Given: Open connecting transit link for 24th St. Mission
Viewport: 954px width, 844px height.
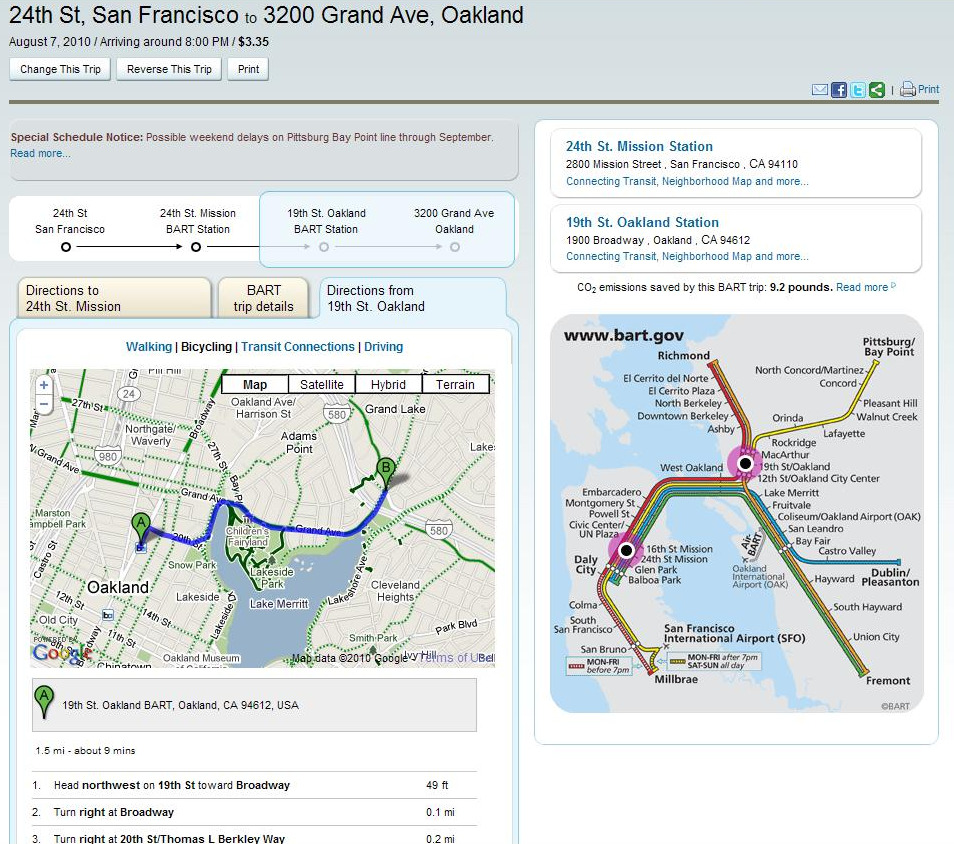Looking at the screenshot, I should (687, 181).
